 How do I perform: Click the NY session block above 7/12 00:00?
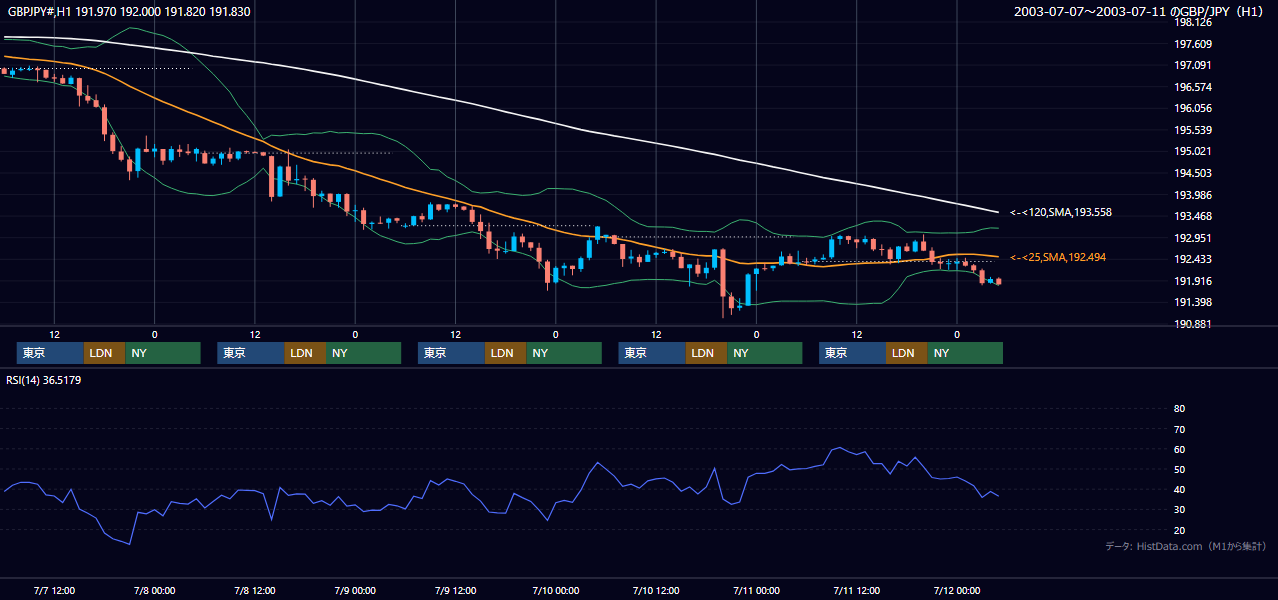point(965,353)
